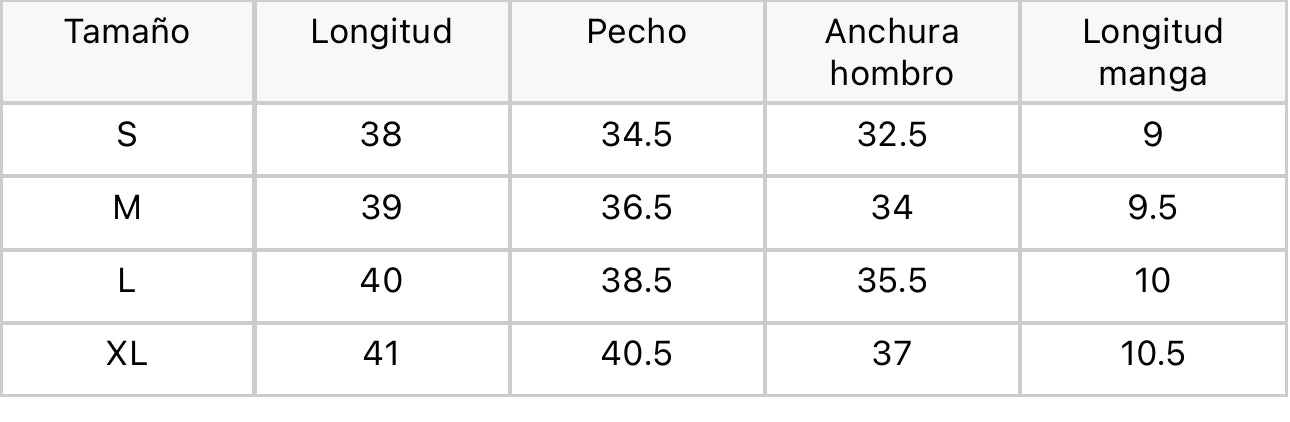Click shoulder width 35.5 for L
Image resolution: width=1290 pixels, height=422 pixels.
coord(892,281)
